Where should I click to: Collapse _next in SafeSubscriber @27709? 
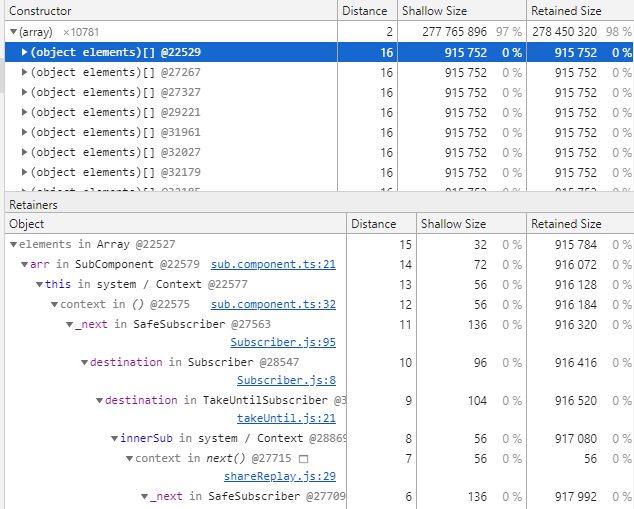[144, 496]
